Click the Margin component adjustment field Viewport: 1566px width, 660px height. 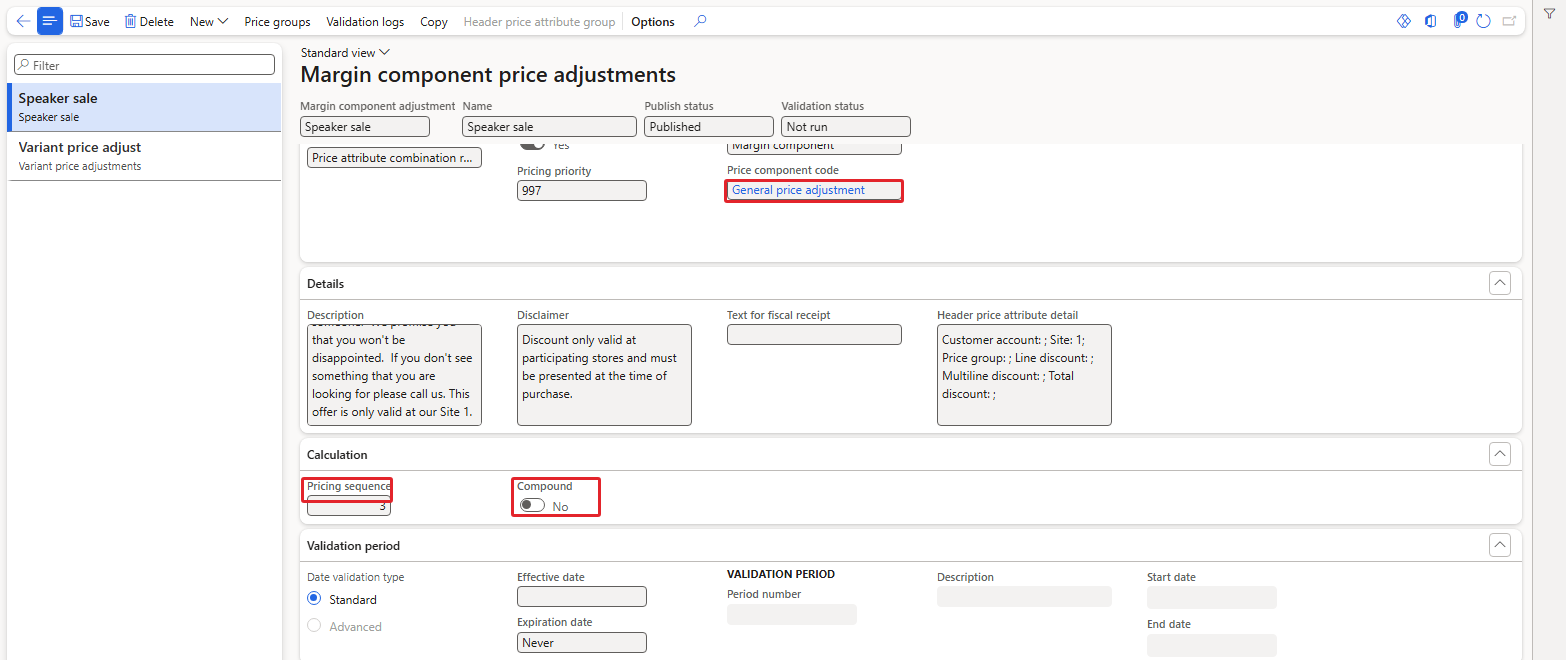[x=365, y=126]
